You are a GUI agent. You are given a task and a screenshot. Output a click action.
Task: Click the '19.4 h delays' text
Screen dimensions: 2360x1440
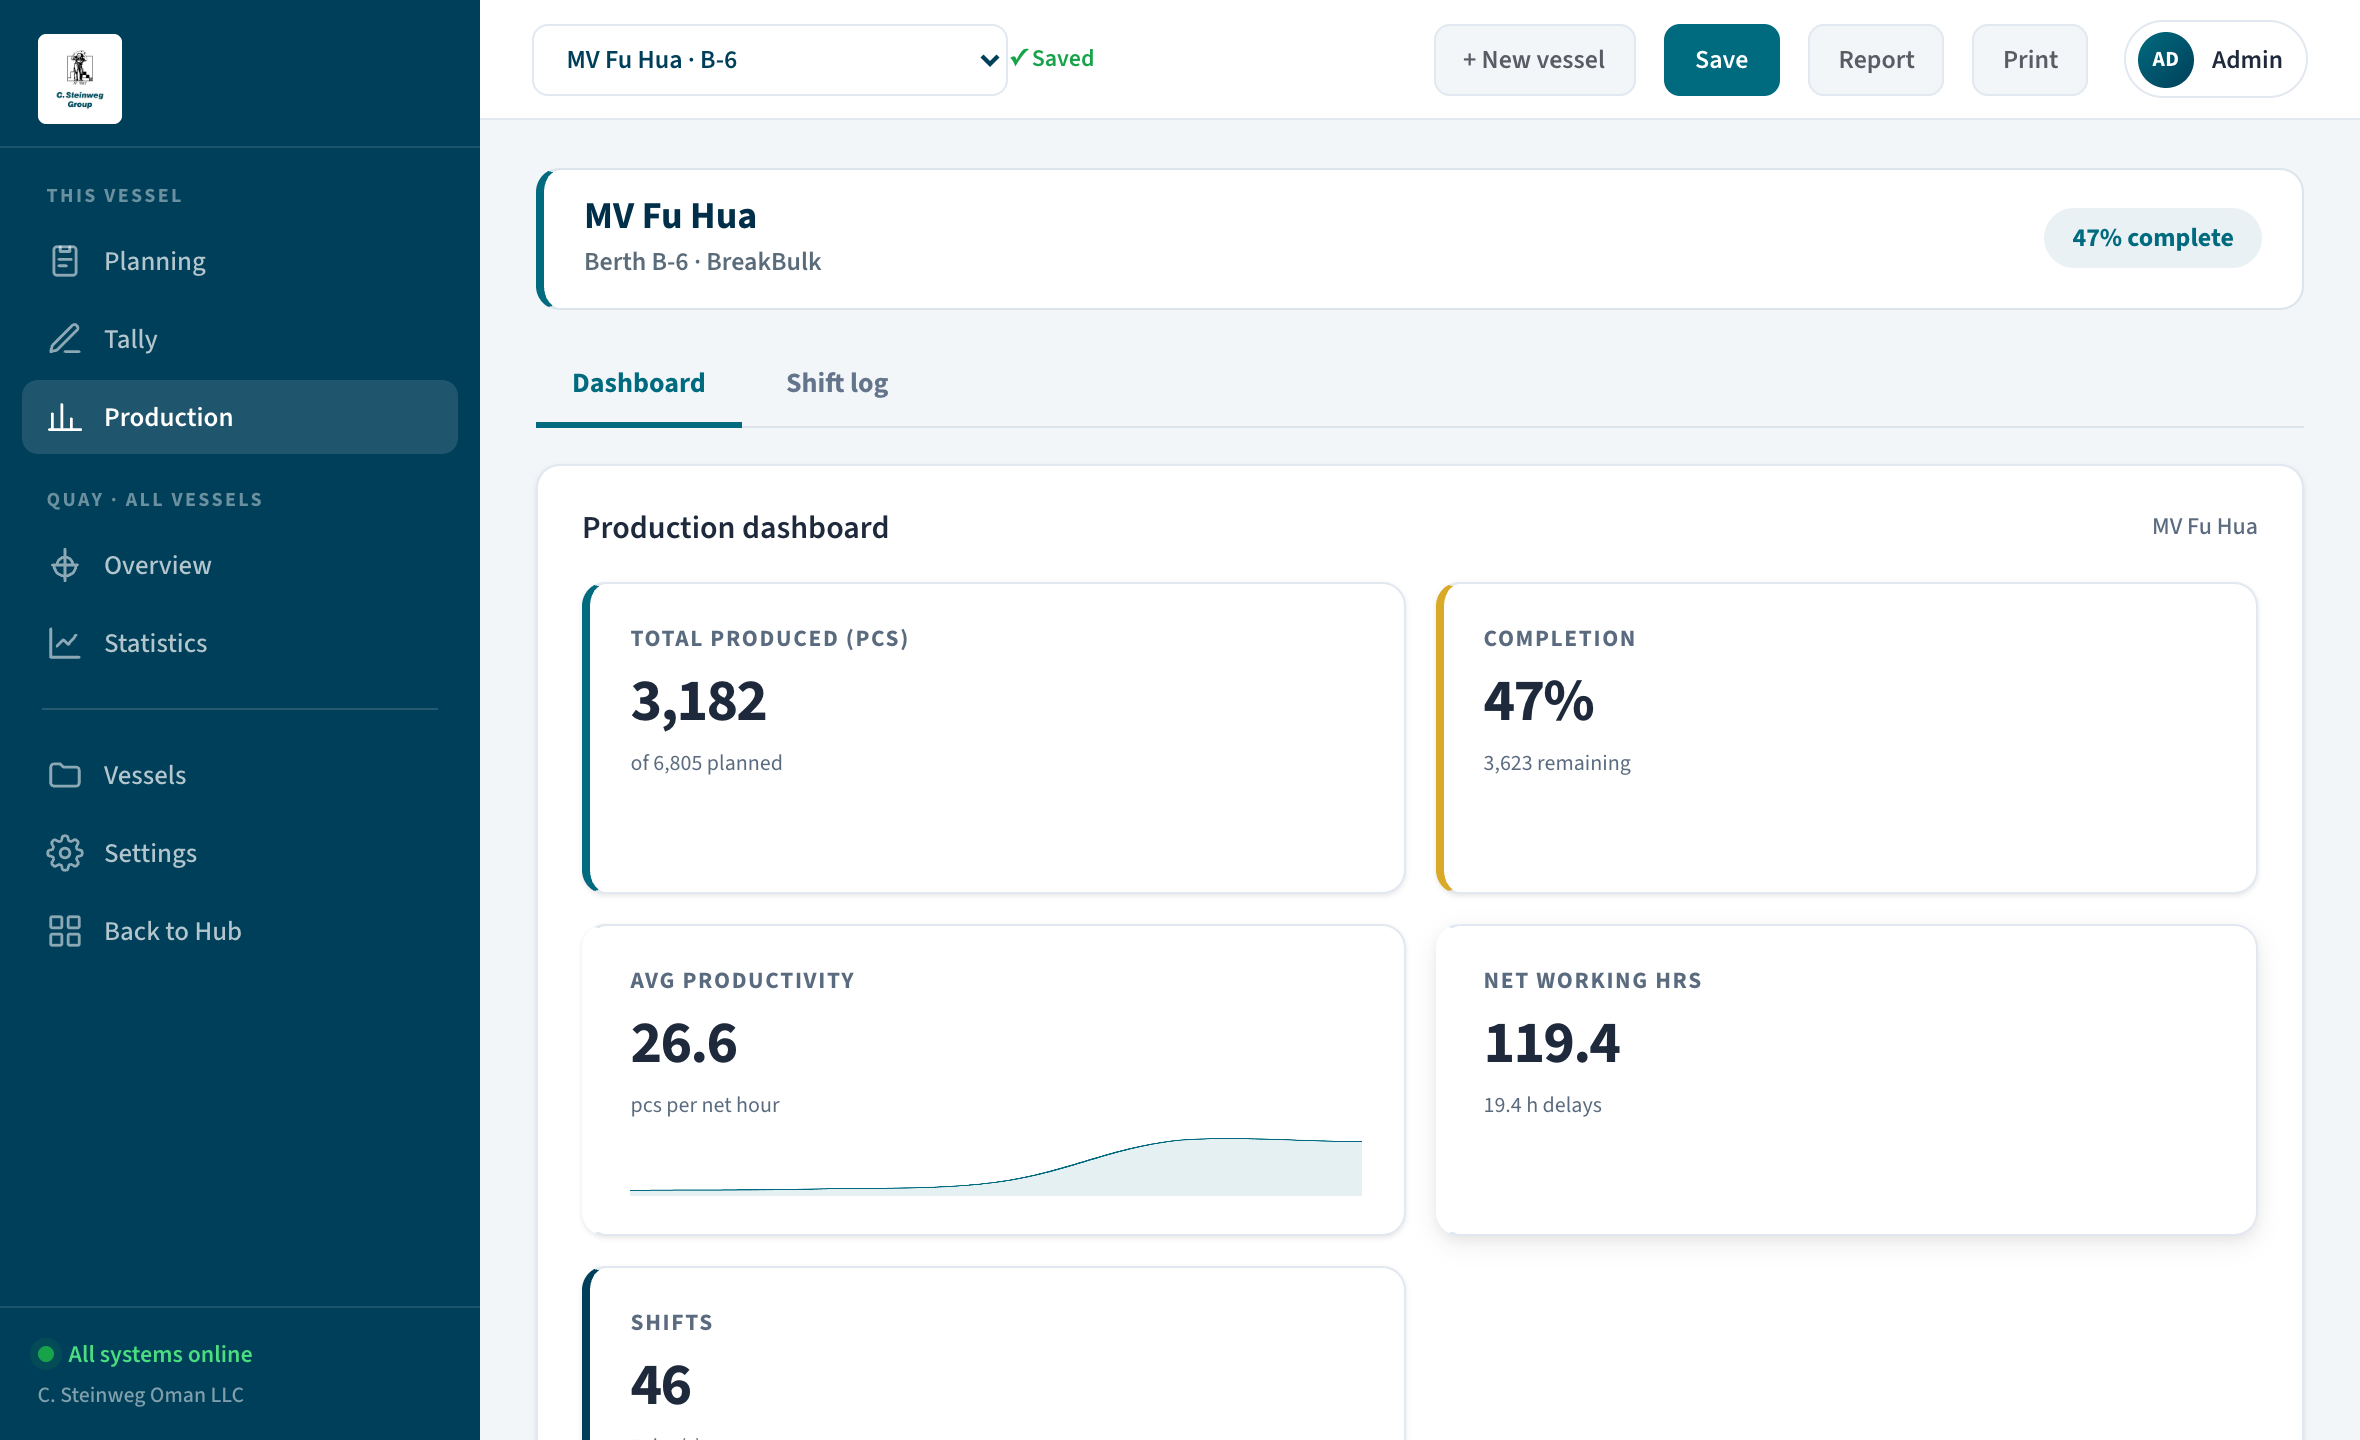[1542, 1105]
